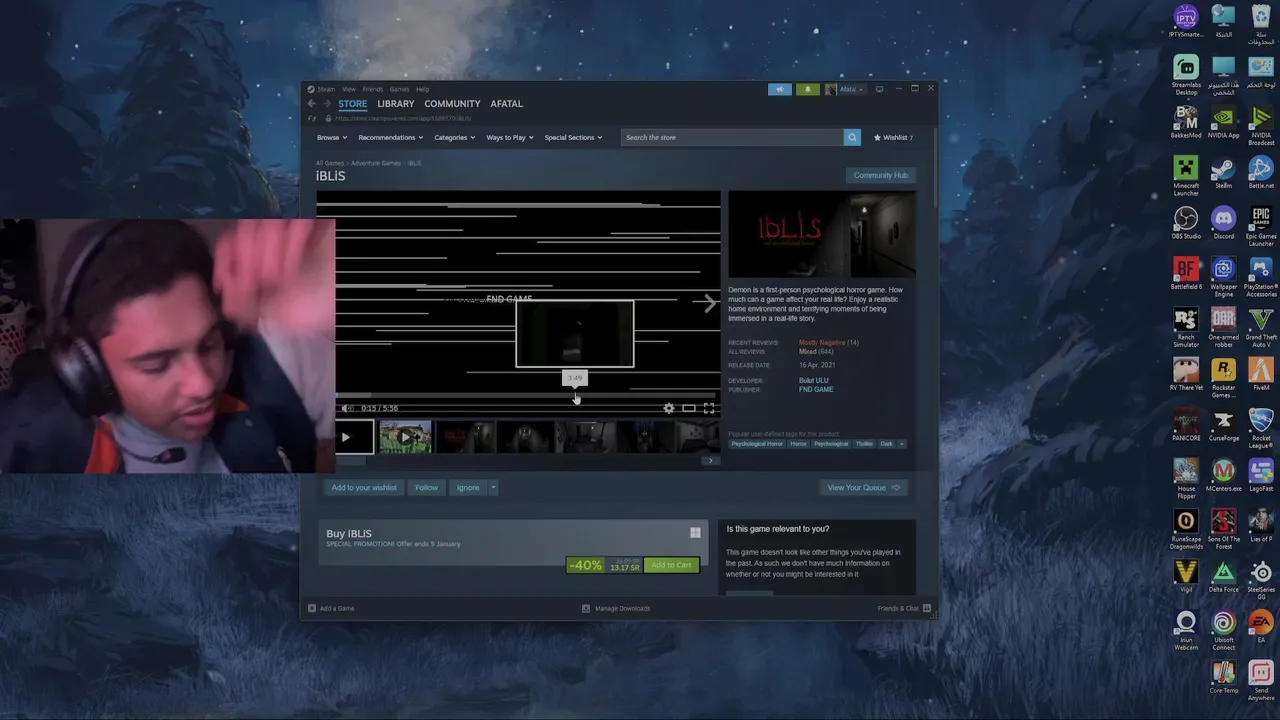1280x720 pixels.
Task: Open the Games menu
Action: click(x=399, y=89)
